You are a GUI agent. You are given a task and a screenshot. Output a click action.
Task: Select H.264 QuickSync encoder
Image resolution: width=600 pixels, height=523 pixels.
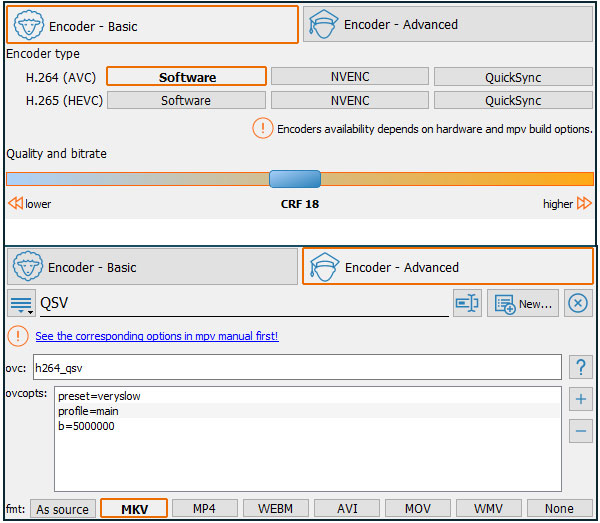(x=513, y=77)
